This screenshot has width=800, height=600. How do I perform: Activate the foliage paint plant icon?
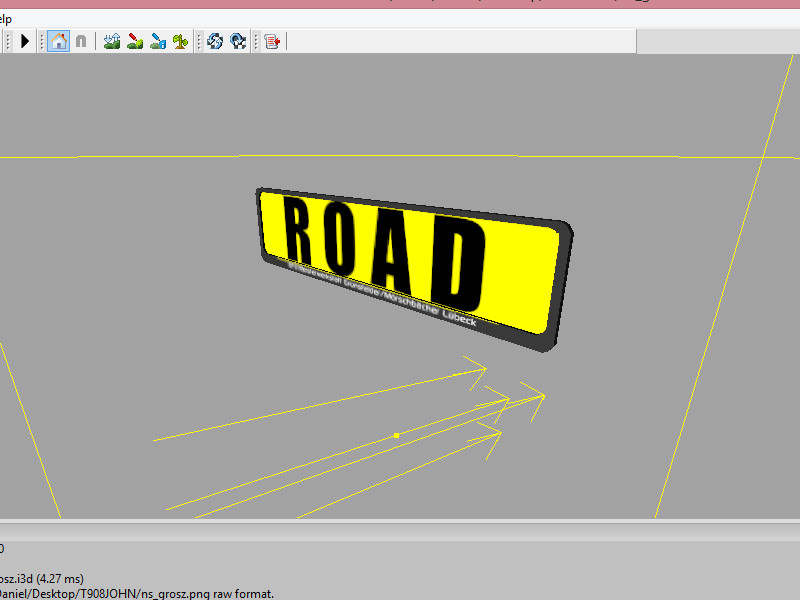pos(180,41)
